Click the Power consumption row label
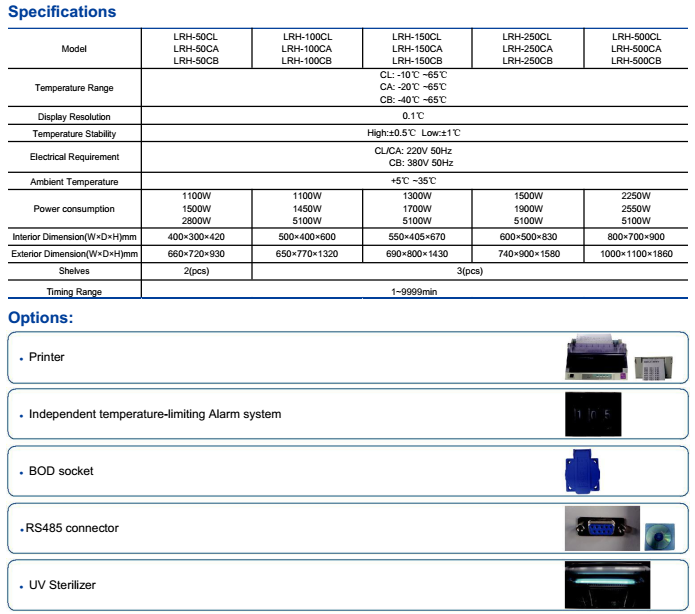 pyautogui.click(x=74, y=209)
